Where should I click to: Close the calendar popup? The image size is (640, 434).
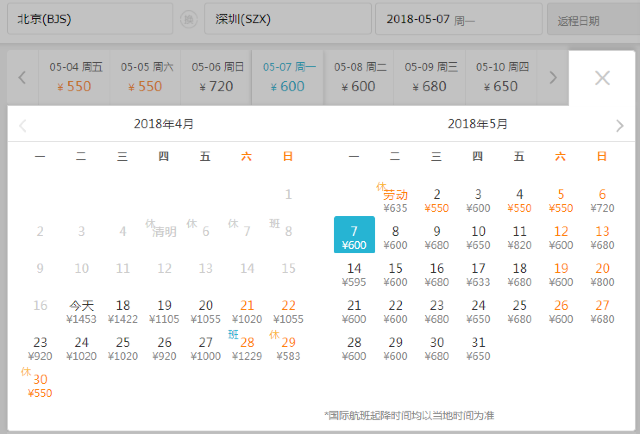(x=602, y=78)
